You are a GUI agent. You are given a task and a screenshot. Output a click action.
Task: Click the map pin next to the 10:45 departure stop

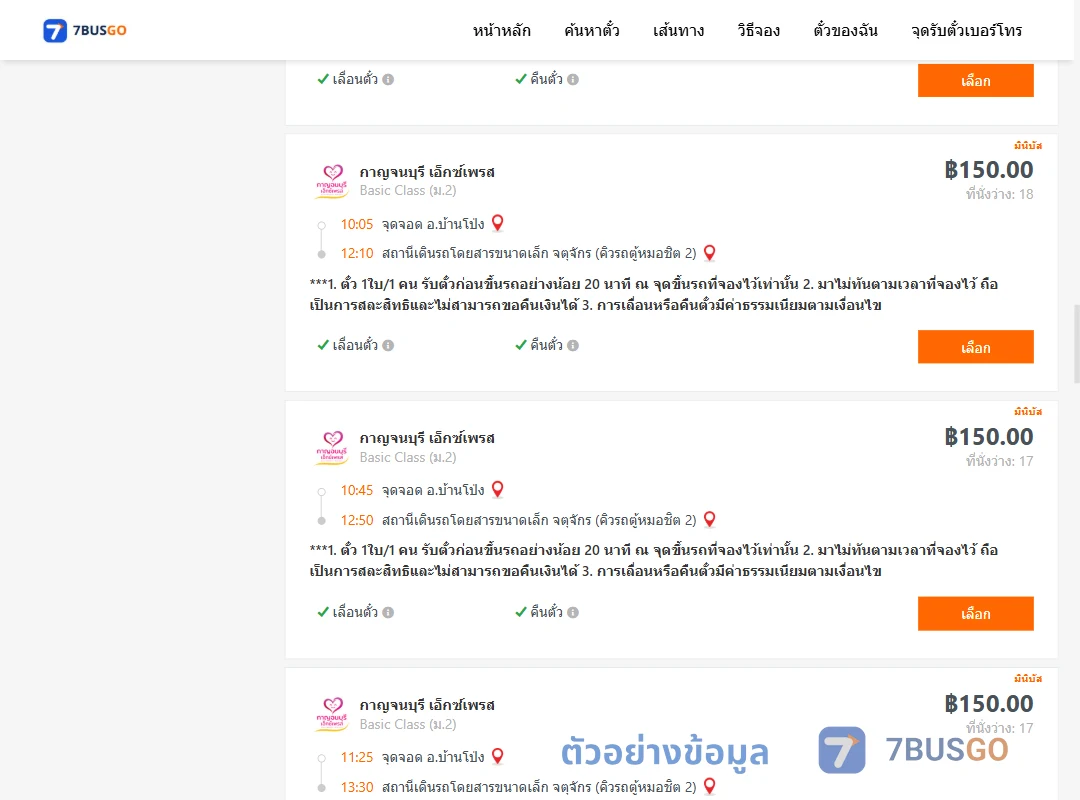pos(497,489)
